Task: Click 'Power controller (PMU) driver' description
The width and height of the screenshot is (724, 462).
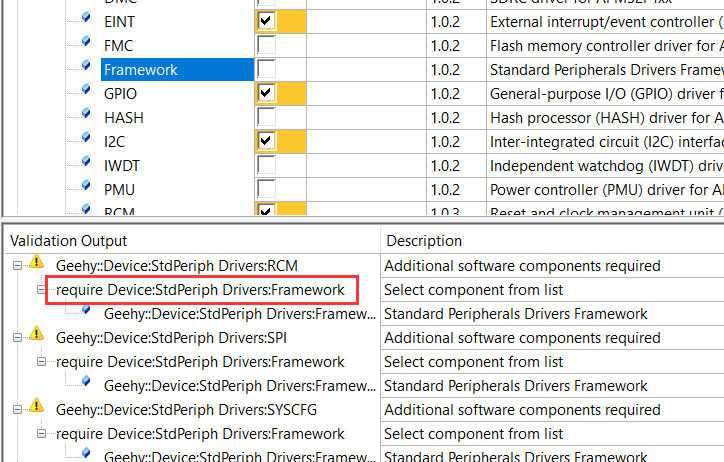Action: (x=607, y=190)
